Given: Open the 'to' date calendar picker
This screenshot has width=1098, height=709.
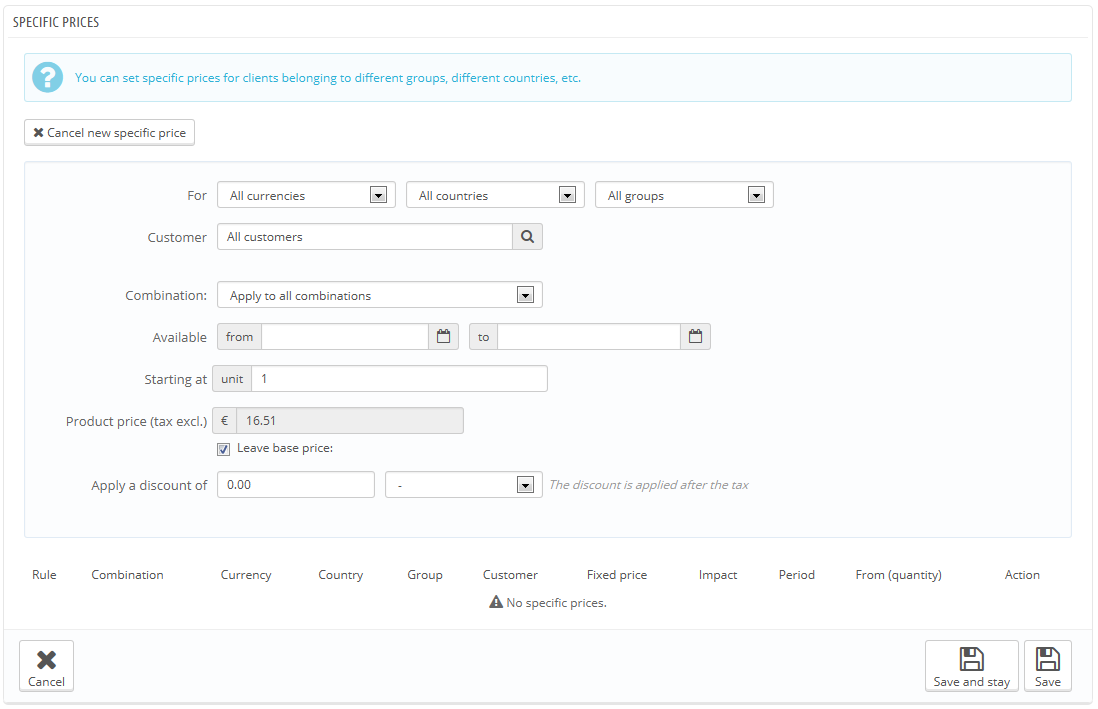Looking at the screenshot, I should [695, 336].
